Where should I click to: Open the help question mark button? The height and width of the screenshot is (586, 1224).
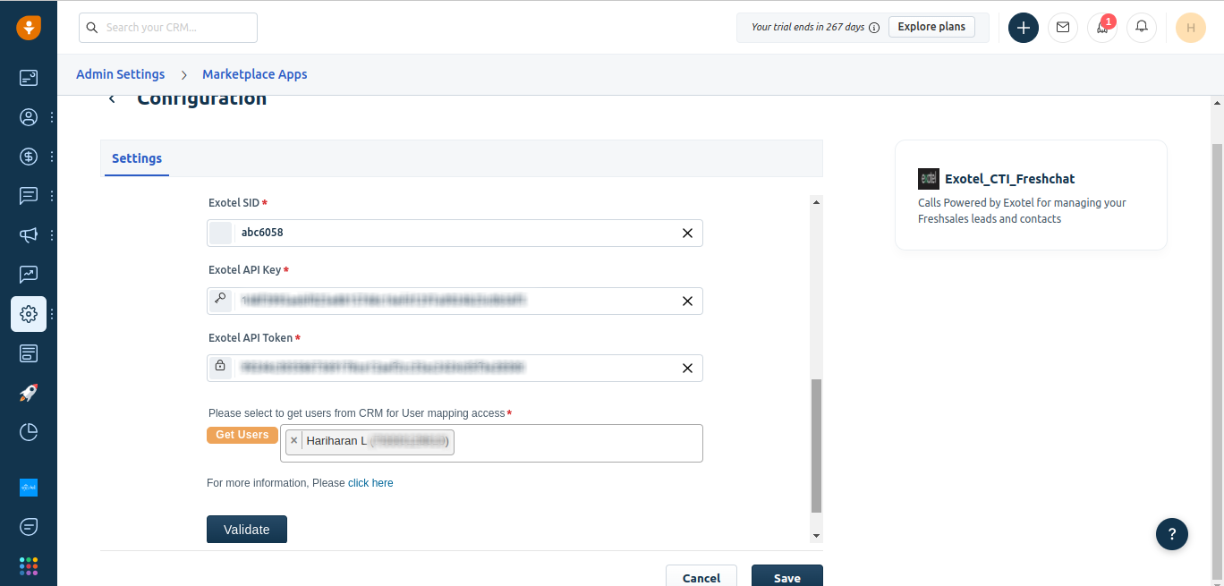coord(1172,534)
